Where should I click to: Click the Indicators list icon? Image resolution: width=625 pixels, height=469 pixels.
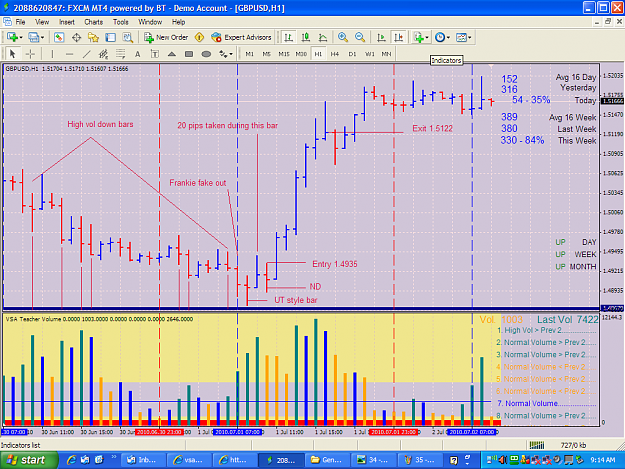coord(419,37)
